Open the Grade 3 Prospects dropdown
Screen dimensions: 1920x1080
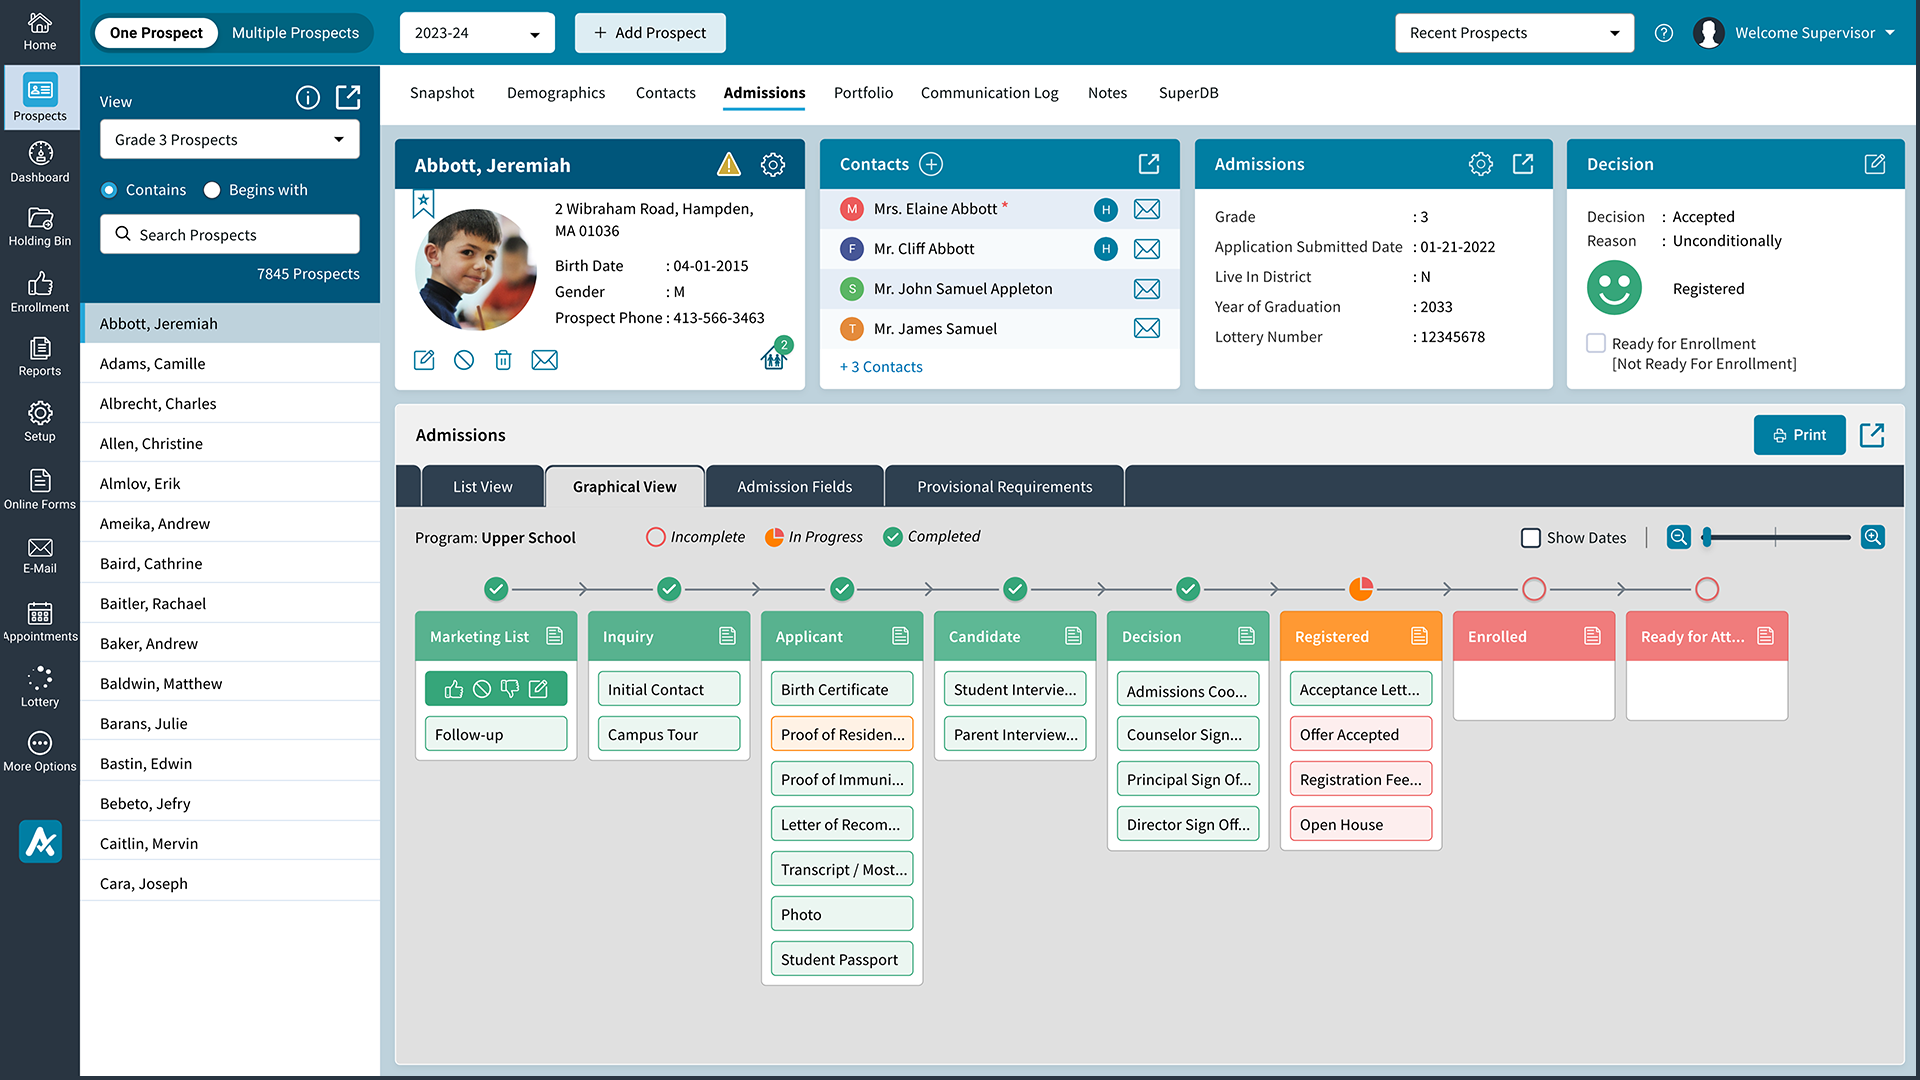(229, 140)
